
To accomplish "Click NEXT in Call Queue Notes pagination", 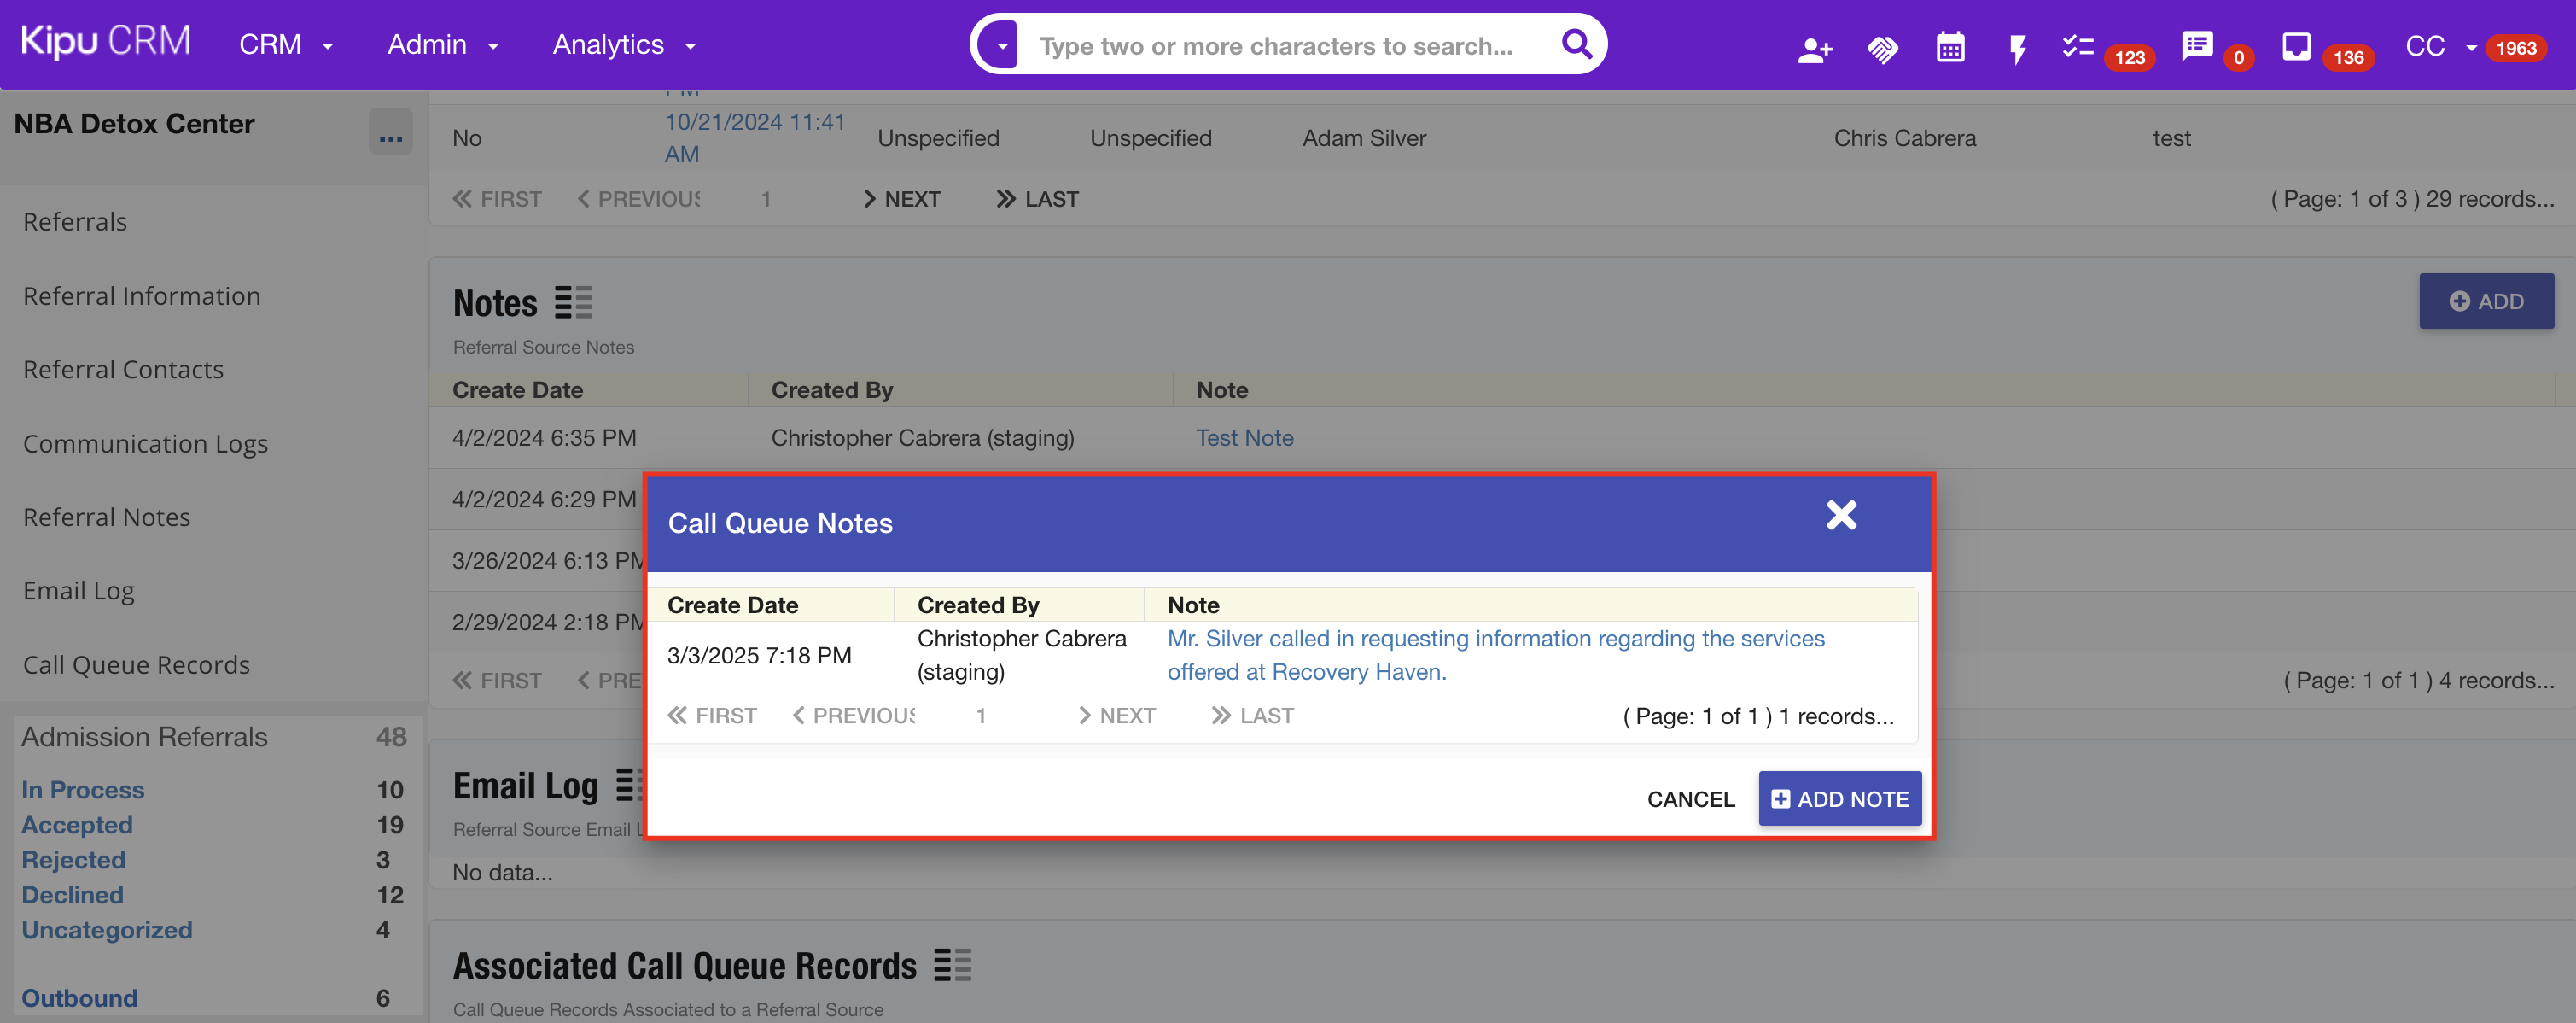I will tap(1116, 716).
